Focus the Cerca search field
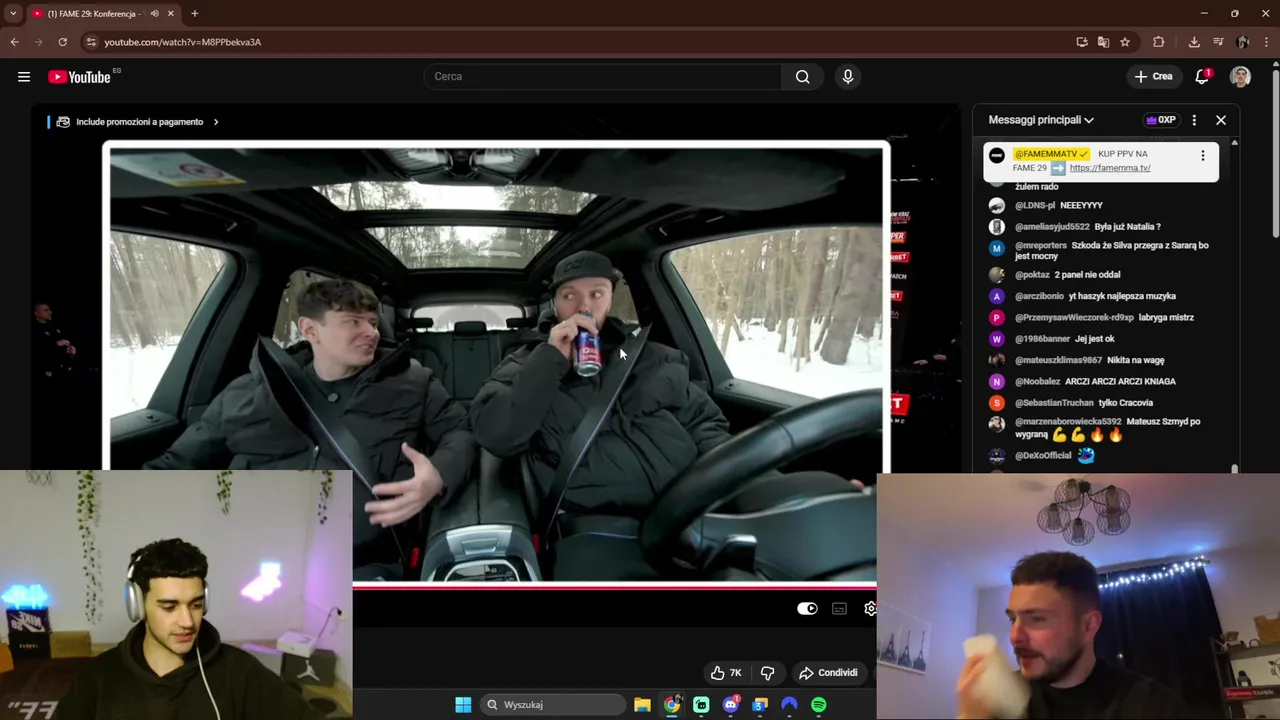The width and height of the screenshot is (1280, 720). (602, 77)
